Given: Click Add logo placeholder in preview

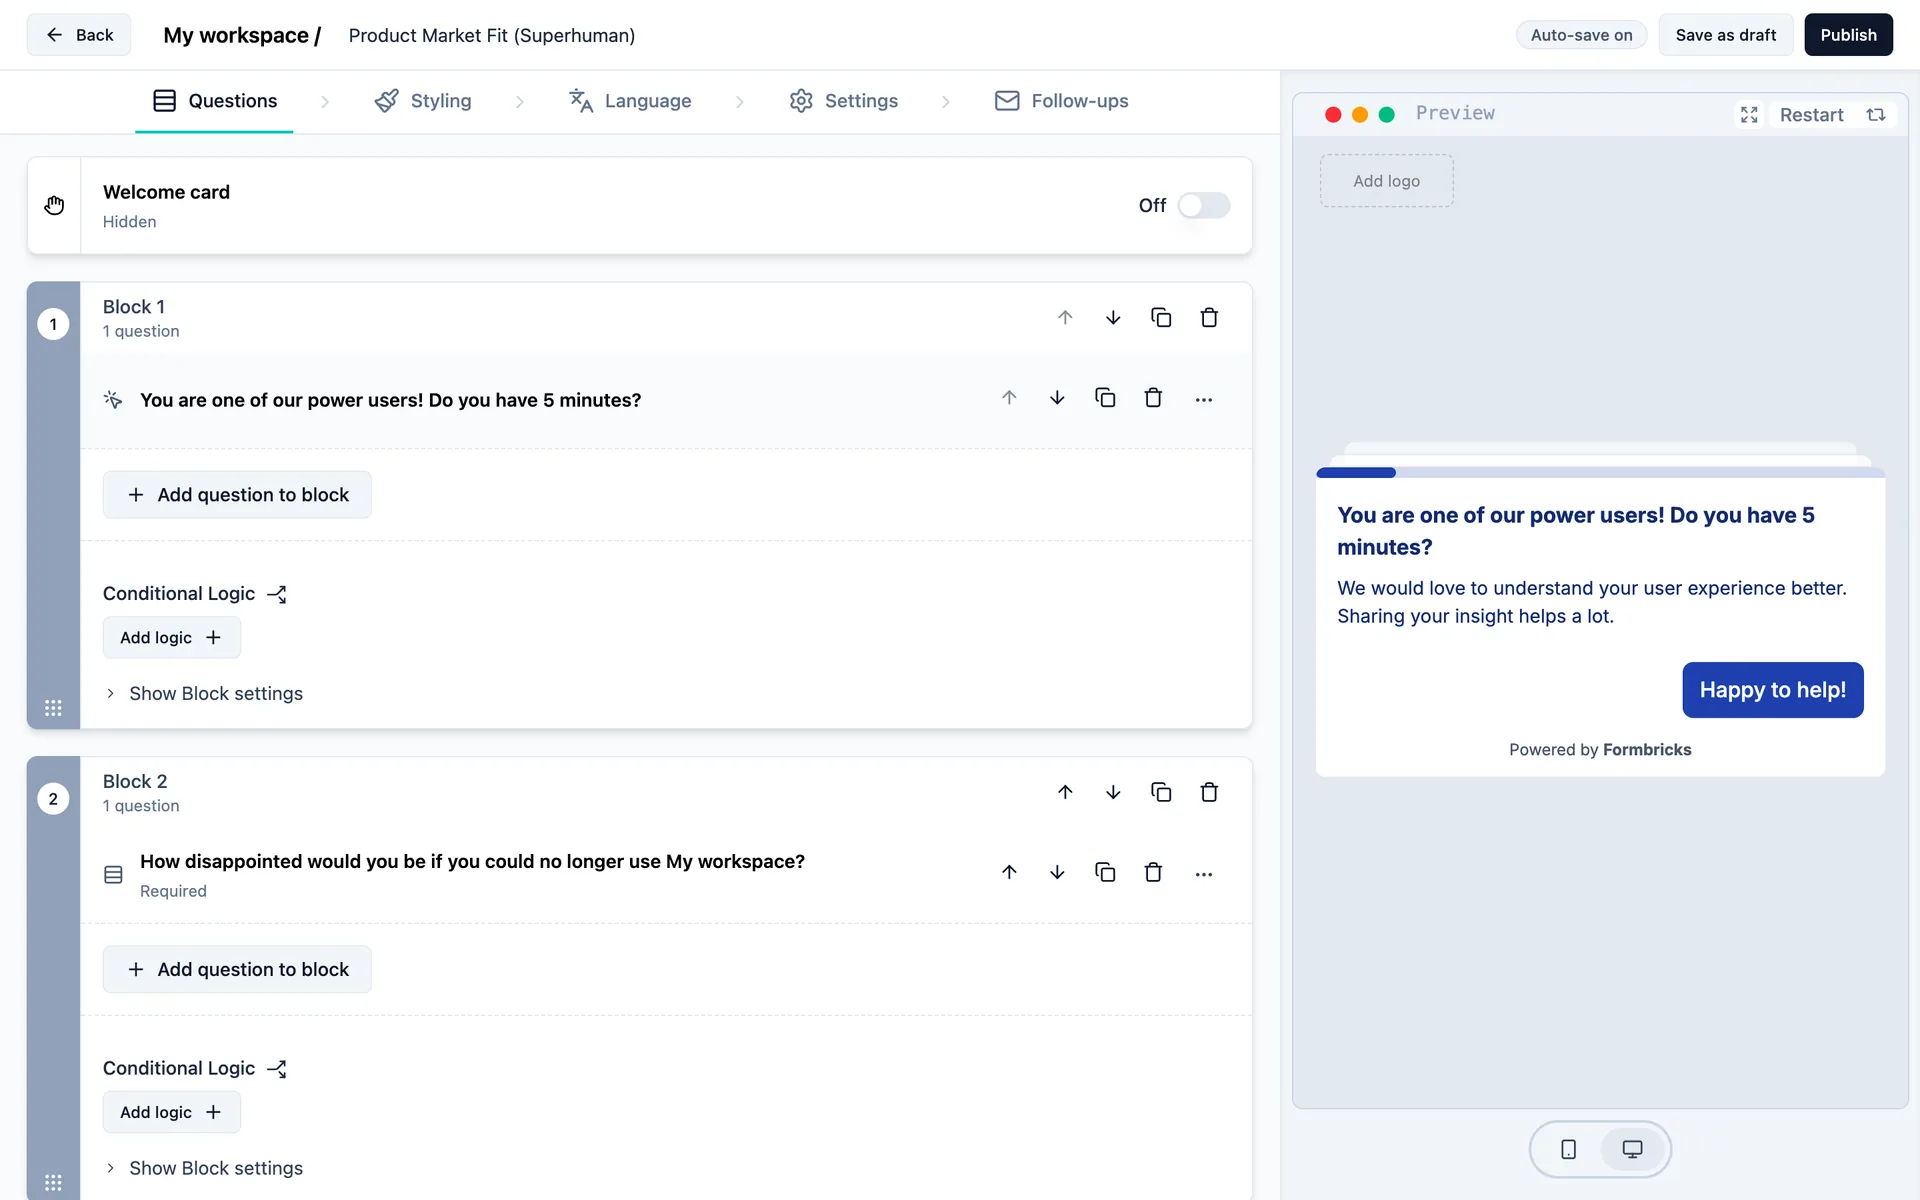Looking at the screenshot, I should coord(1387,181).
